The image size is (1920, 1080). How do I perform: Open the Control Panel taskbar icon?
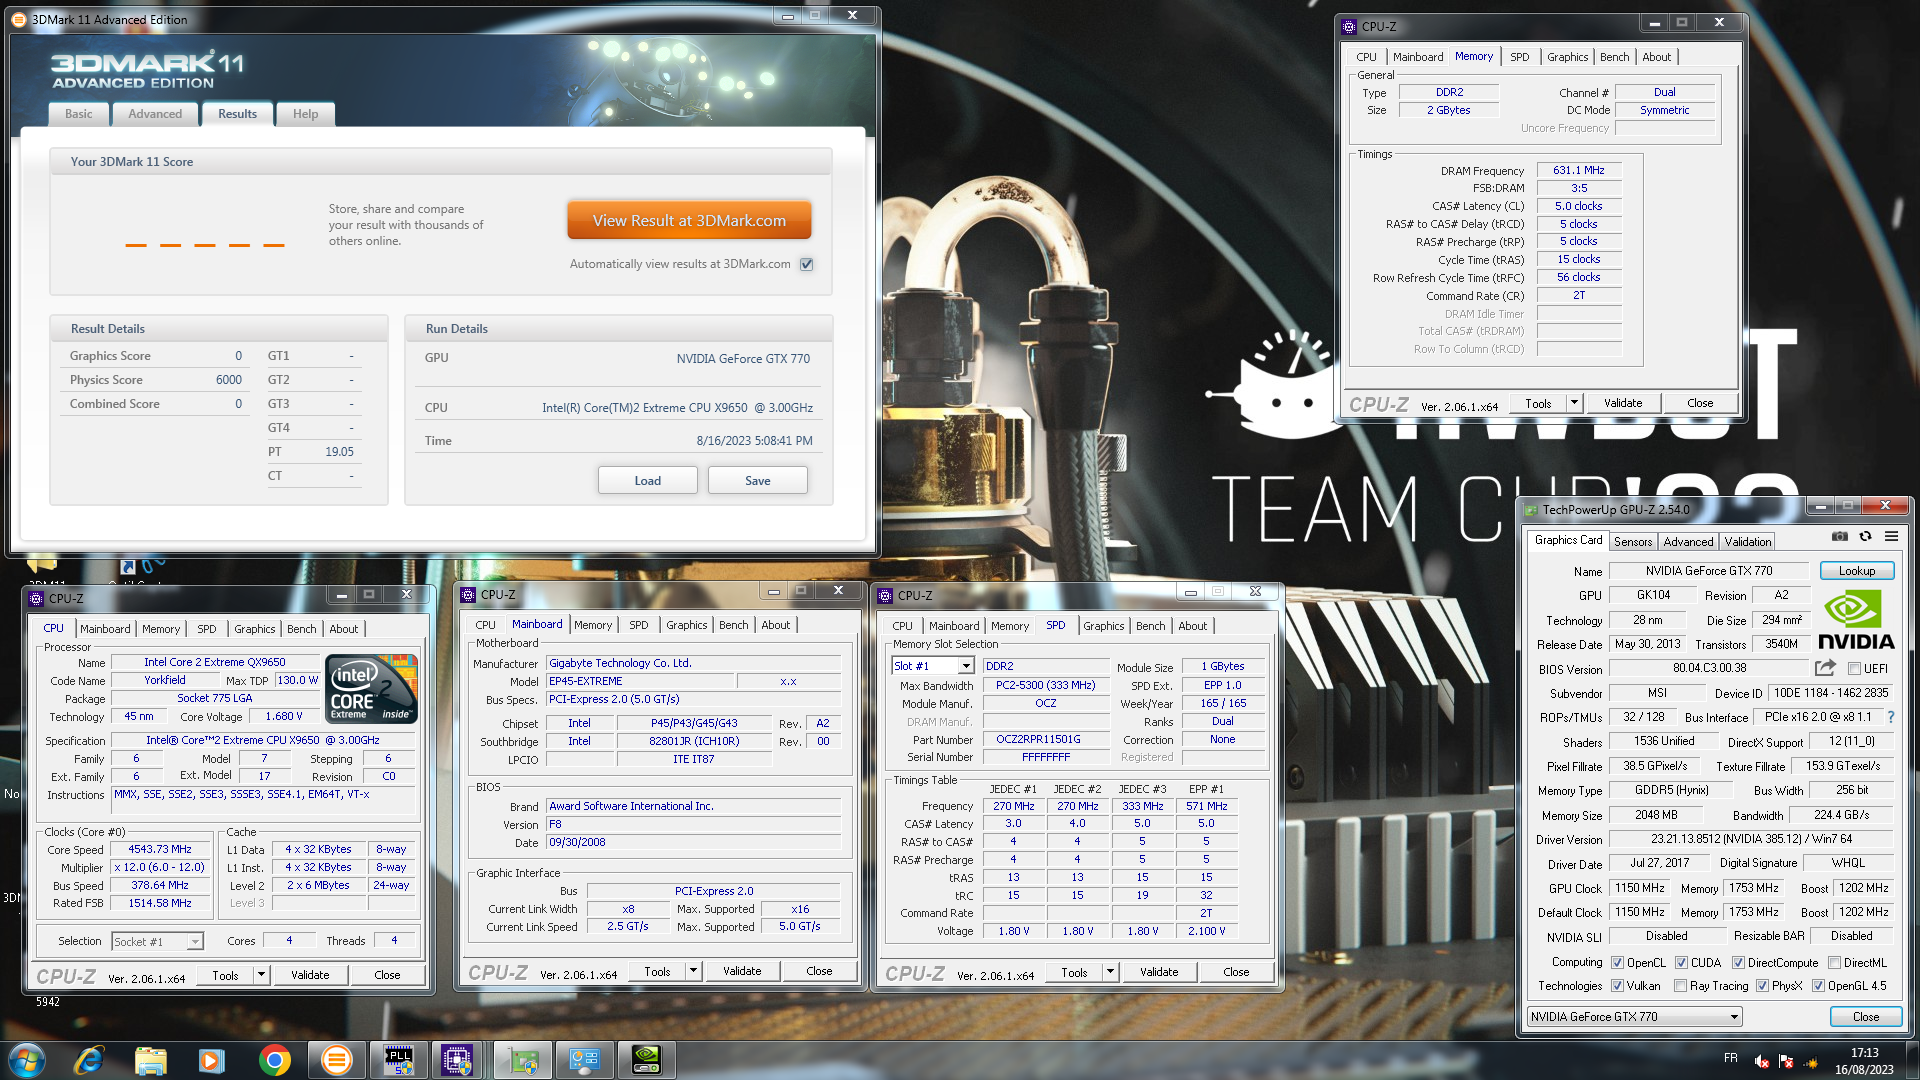[x=585, y=1060]
